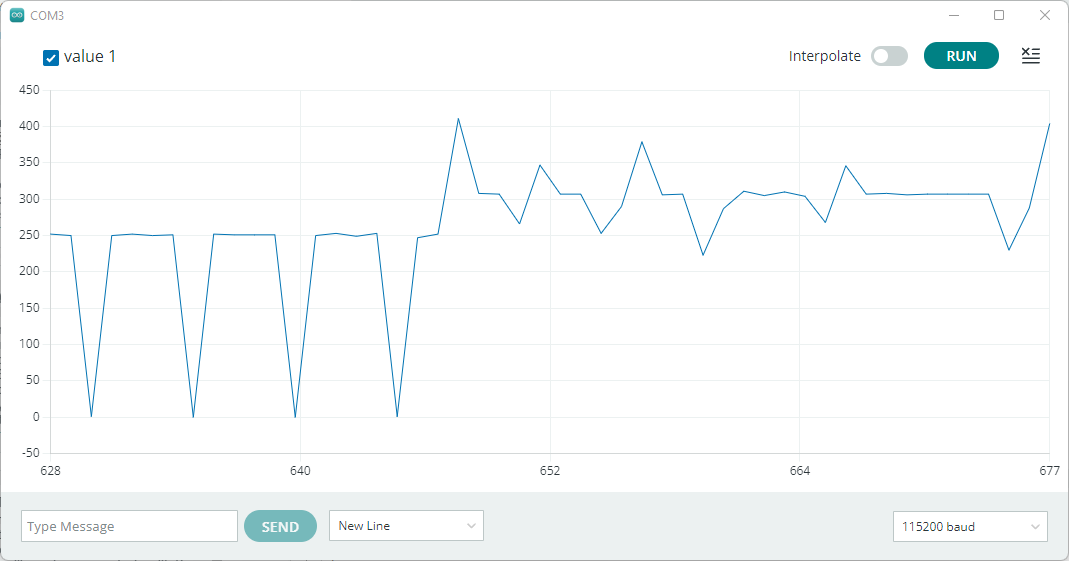
Task: Maximize the COM3 plotter window
Action: 999,15
